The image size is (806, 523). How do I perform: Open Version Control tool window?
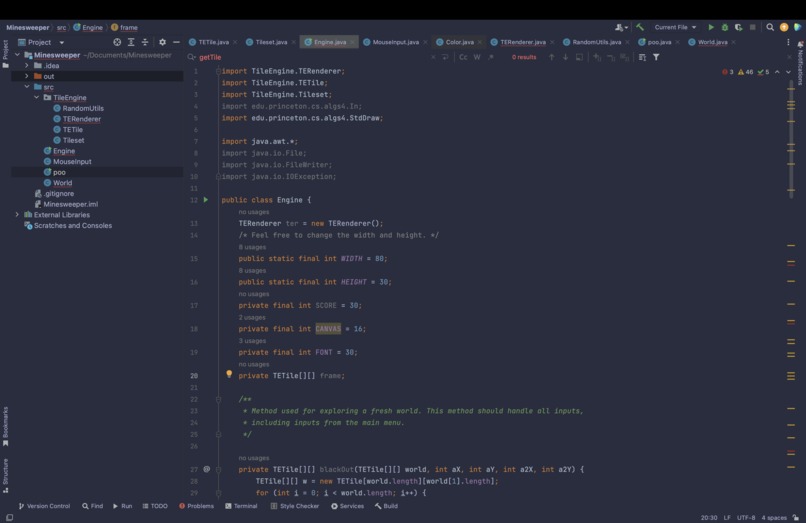tap(44, 506)
